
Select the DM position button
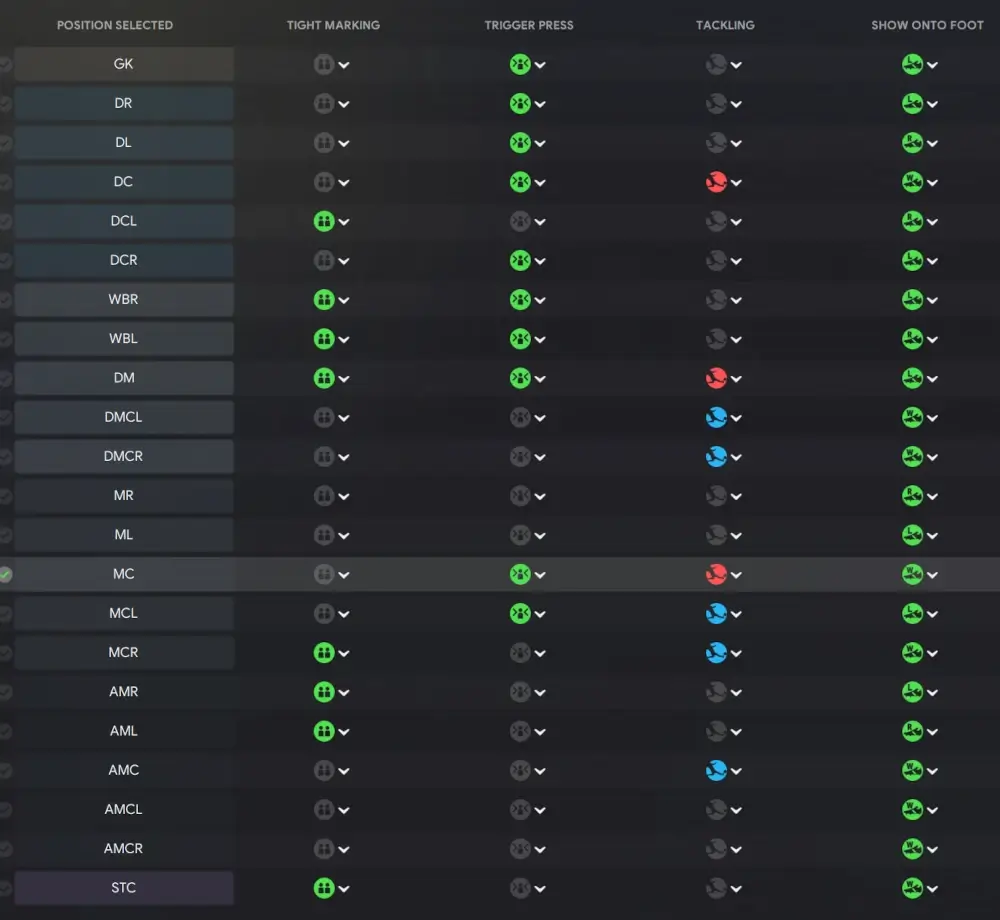(124, 377)
